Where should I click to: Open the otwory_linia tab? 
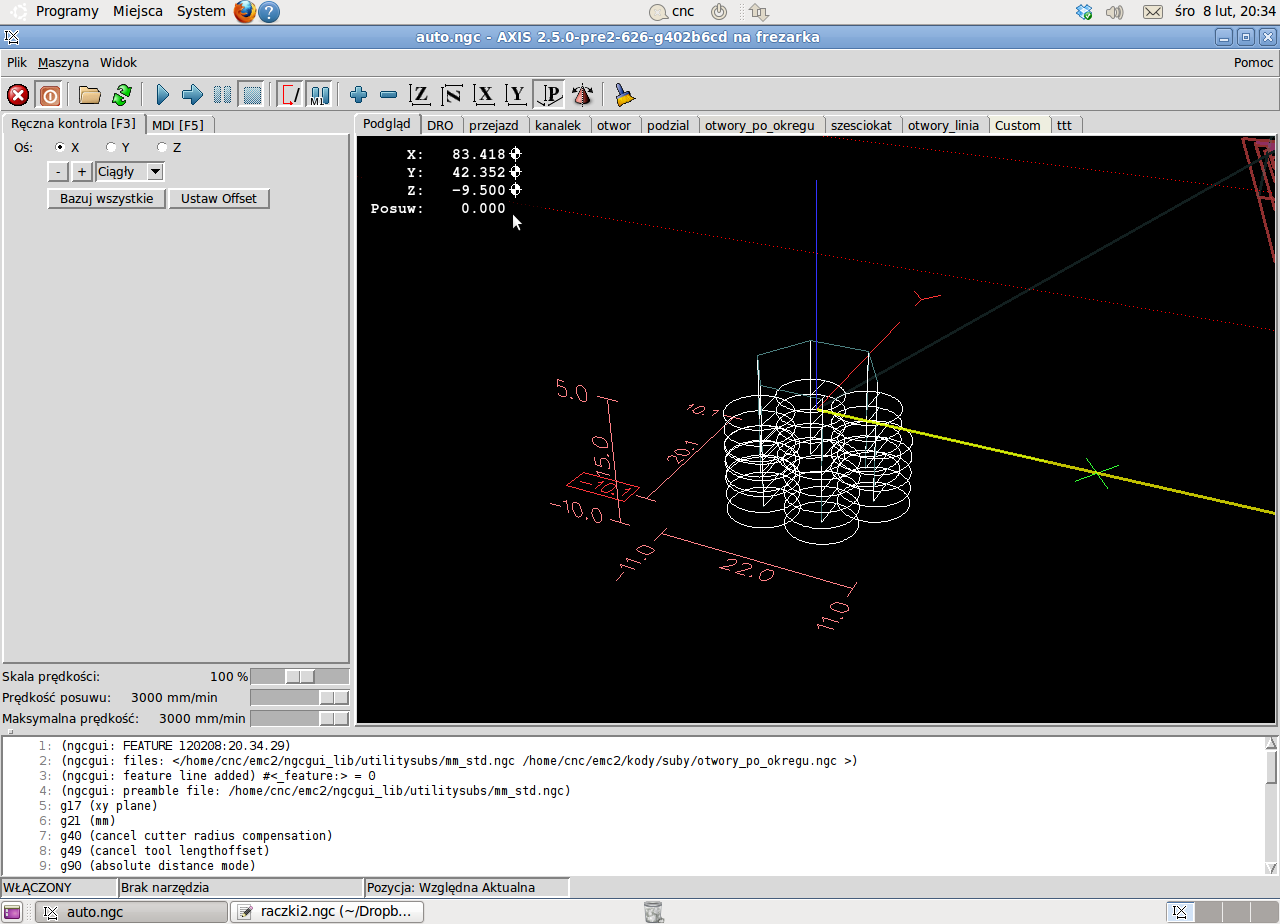943,125
